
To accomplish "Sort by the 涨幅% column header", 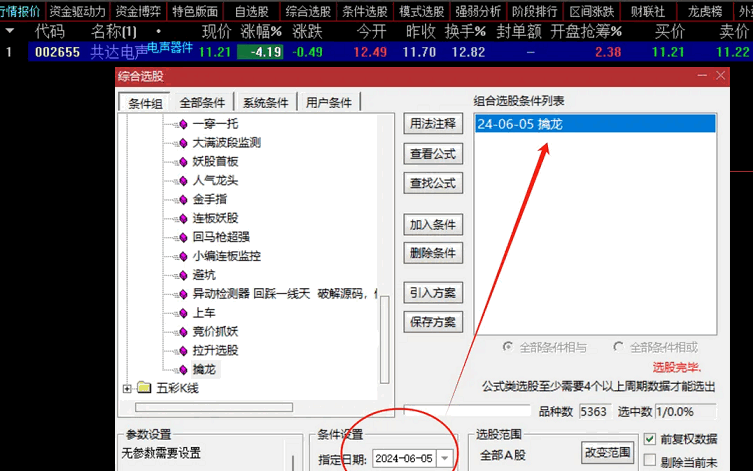I will (261, 32).
